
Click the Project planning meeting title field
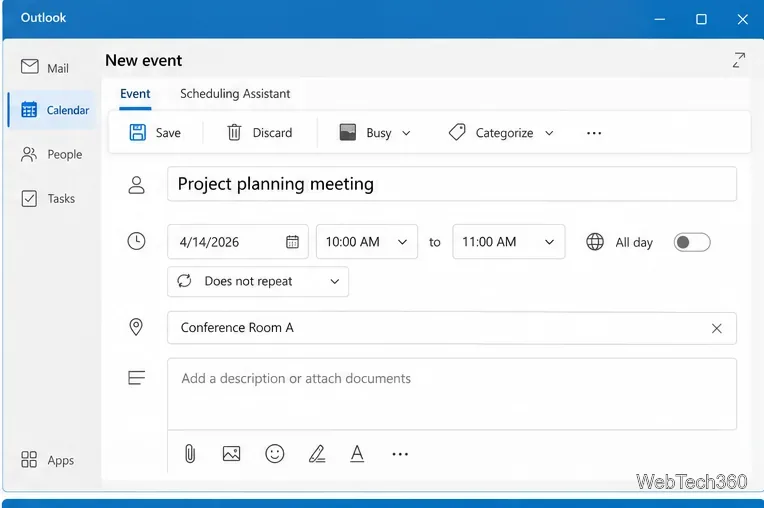pos(452,184)
